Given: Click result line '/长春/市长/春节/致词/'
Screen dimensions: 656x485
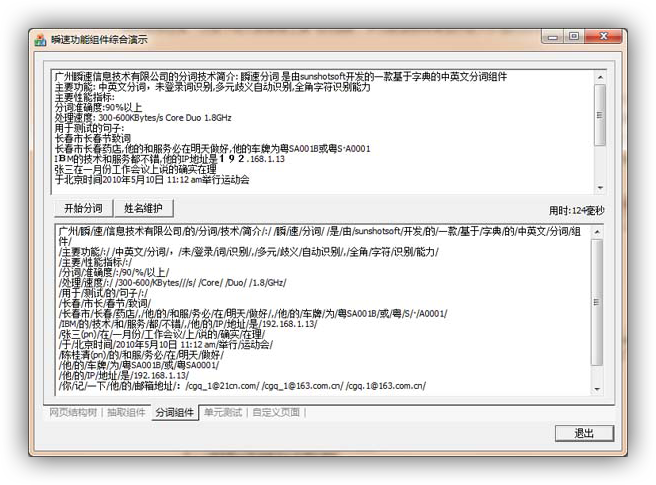Looking at the screenshot, I should [105, 303].
